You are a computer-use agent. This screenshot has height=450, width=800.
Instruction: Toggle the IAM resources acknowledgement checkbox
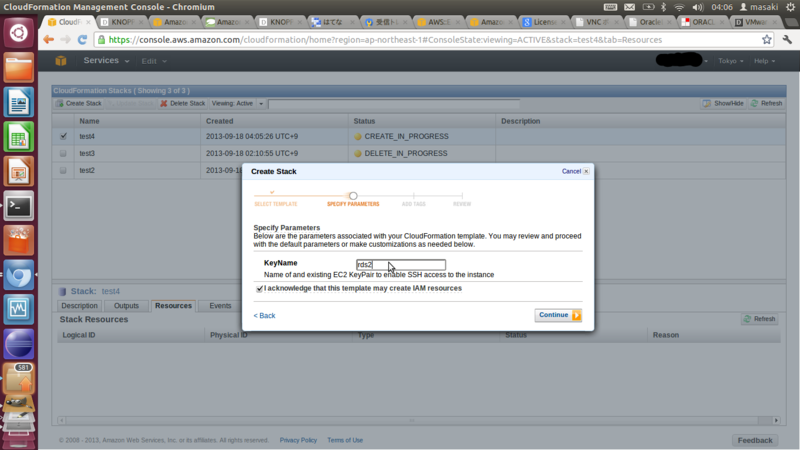[260, 289]
